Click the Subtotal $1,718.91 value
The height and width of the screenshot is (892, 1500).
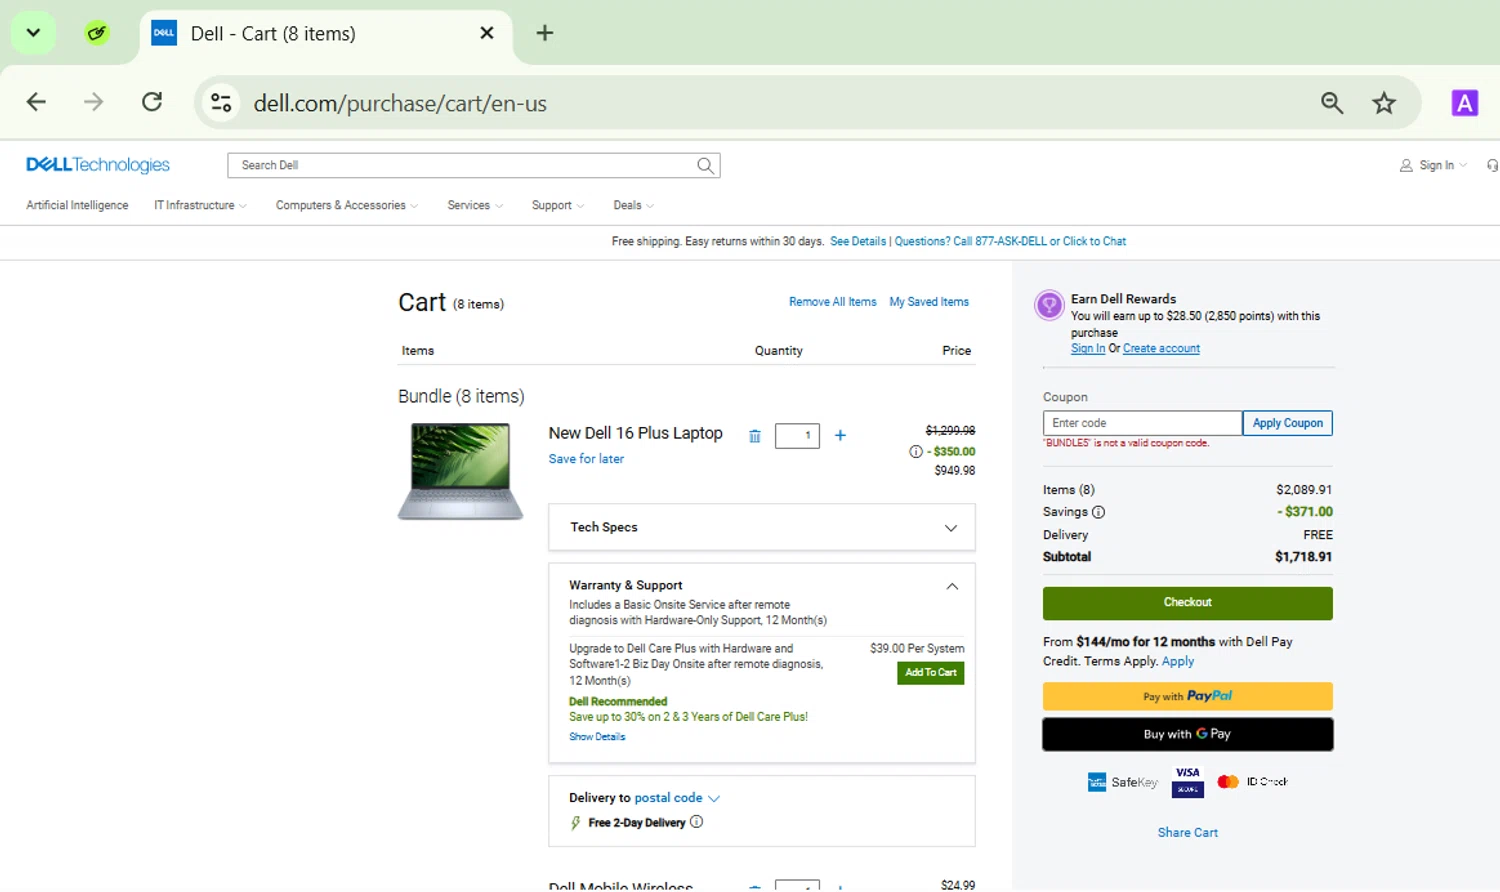1303,557
